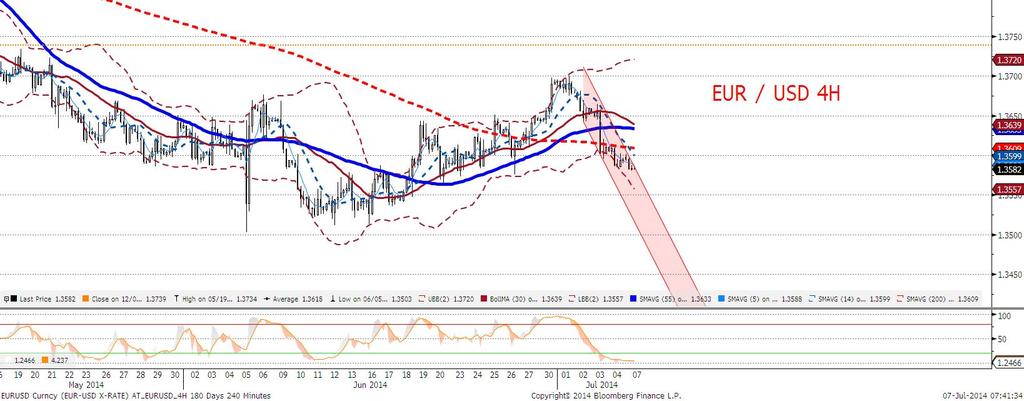The image size is (1024, 401).
Task: Click the orange Close legend swatch
Action: pyautogui.click(x=86, y=298)
